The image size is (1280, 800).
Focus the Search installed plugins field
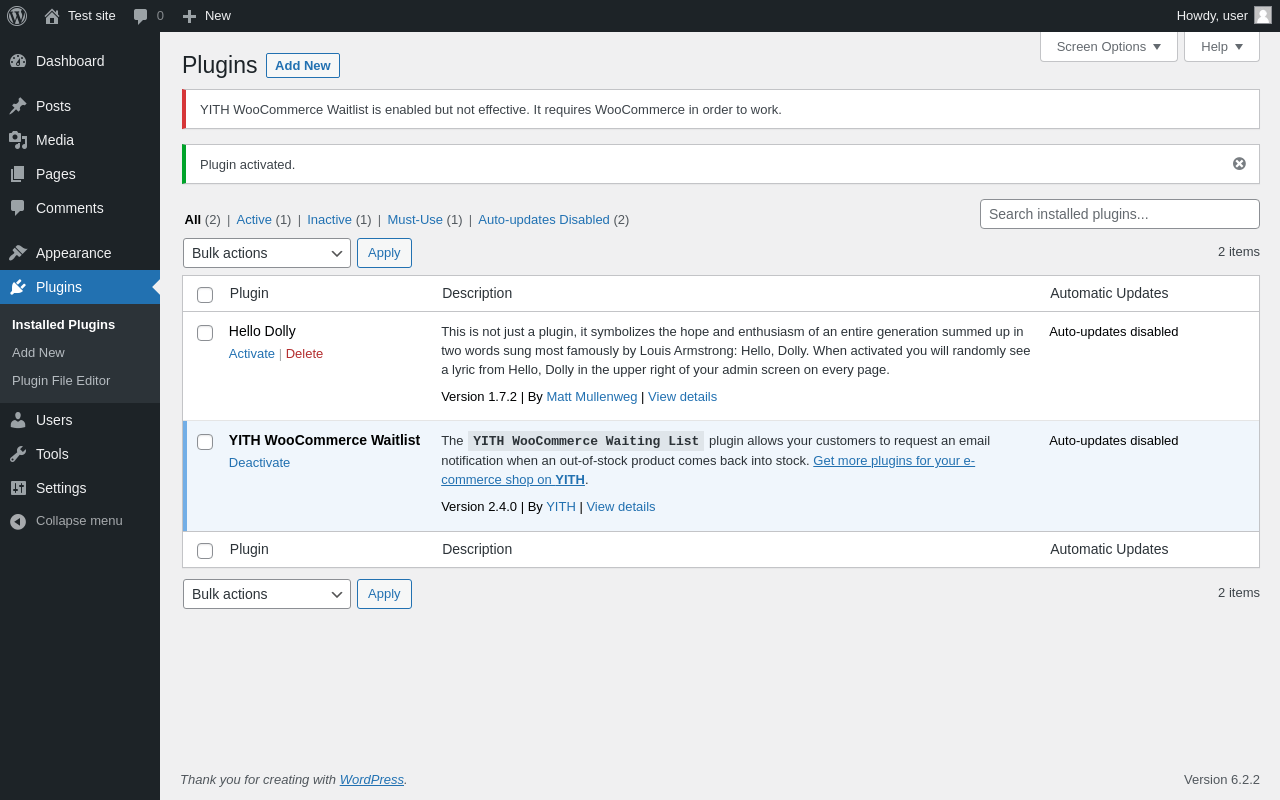[1119, 214]
